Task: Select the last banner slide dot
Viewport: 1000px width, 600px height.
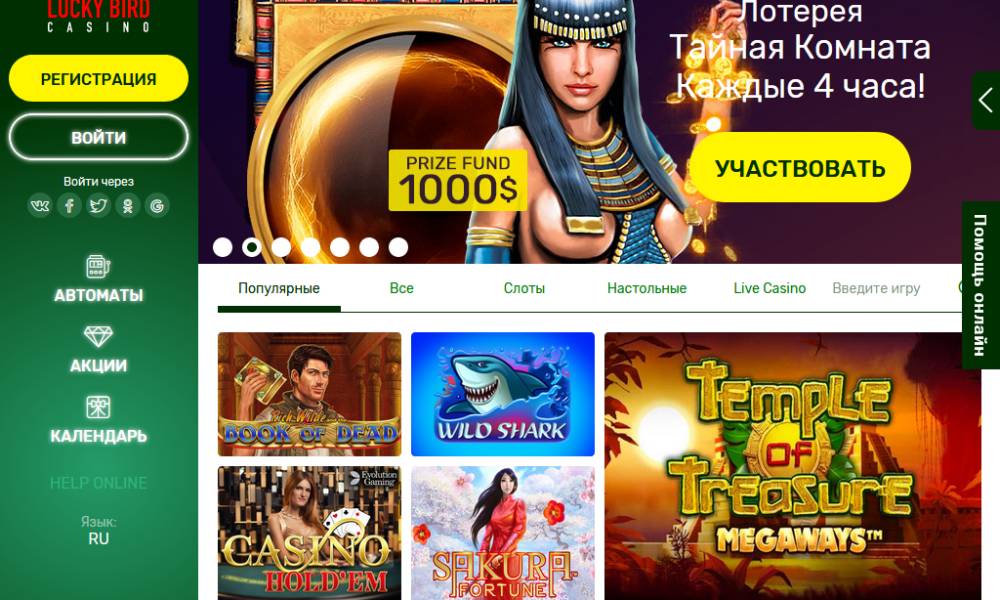Action: pyautogui.click(x=399, y=247)
